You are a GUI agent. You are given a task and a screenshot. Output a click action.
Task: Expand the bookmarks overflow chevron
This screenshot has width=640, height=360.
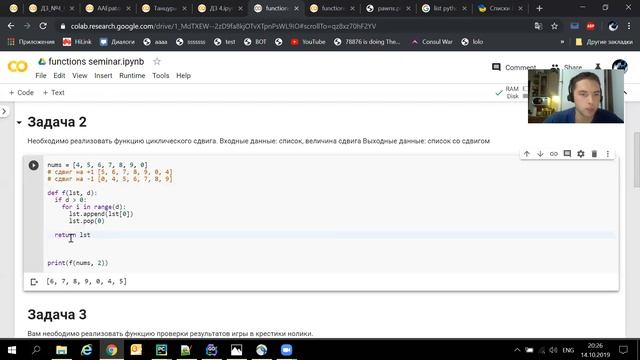pyautogui.click(x=562, y=42)
